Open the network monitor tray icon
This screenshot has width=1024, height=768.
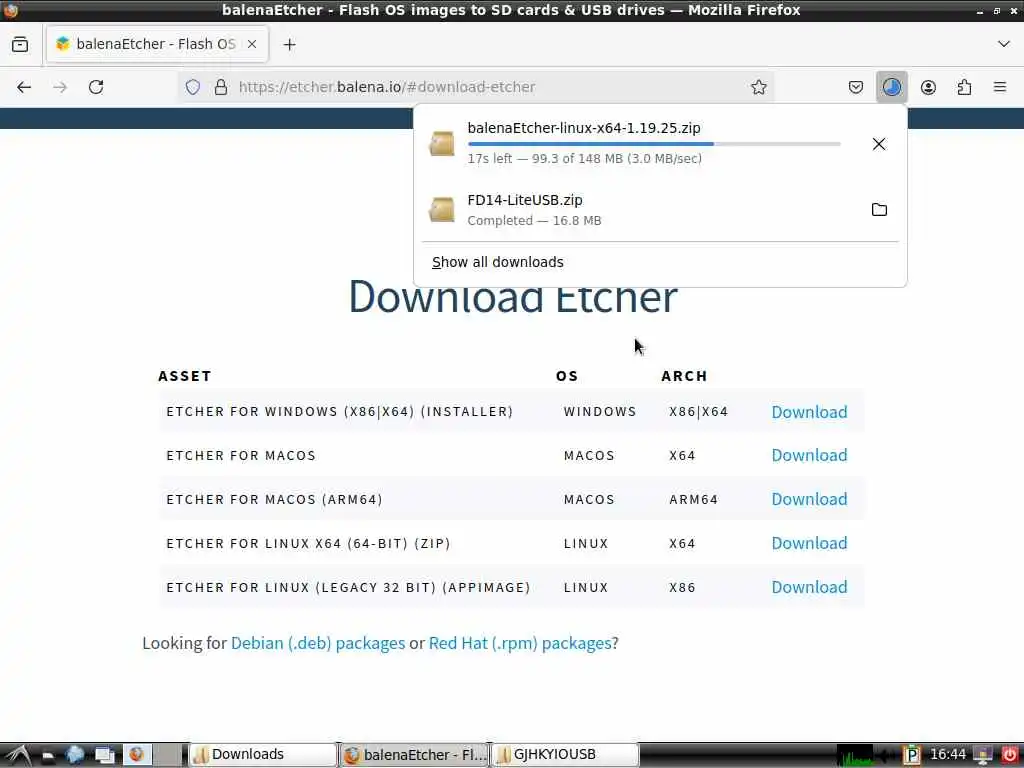982,755
